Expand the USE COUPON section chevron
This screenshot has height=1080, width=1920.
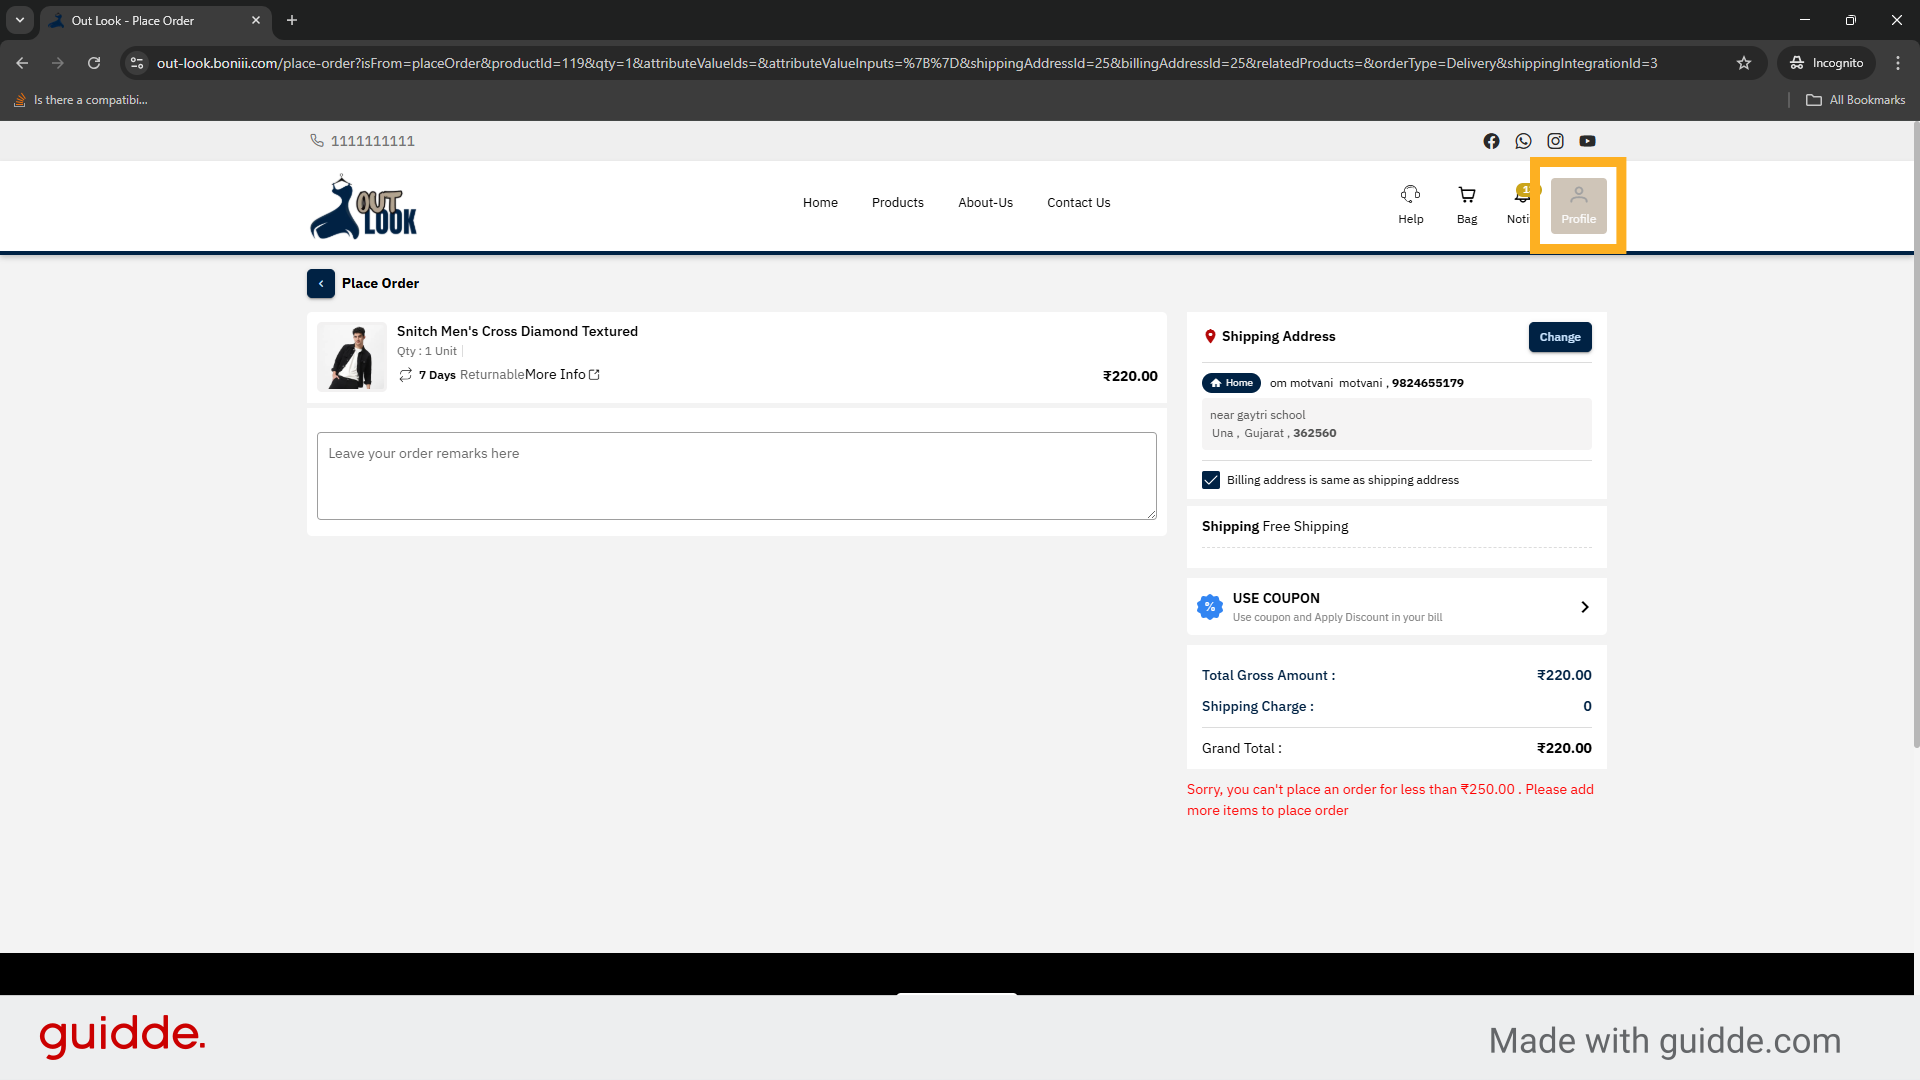click(1584, 607)
